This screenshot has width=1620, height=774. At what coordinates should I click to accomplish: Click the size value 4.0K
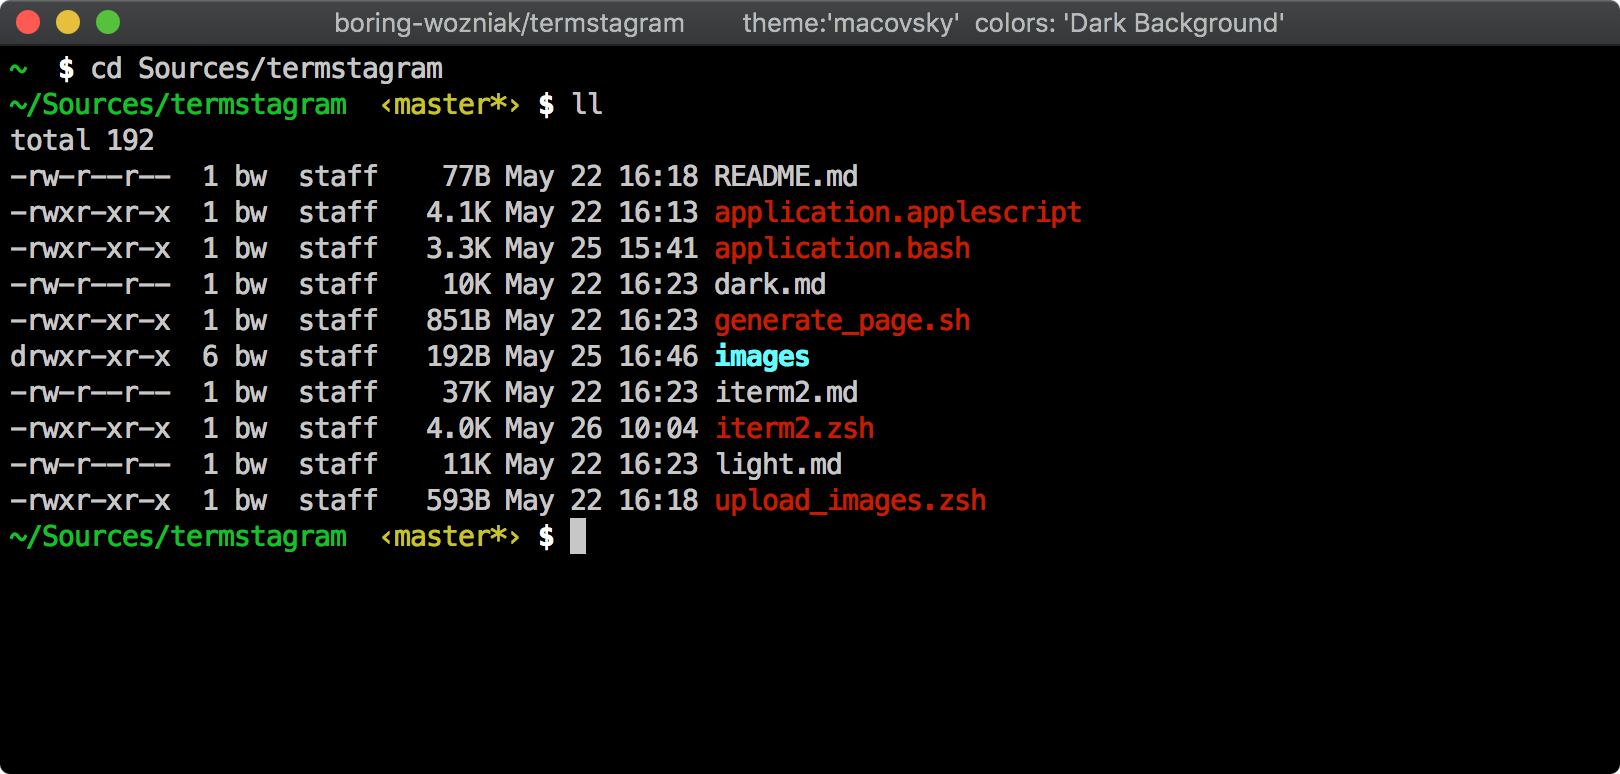pos(458,428)
